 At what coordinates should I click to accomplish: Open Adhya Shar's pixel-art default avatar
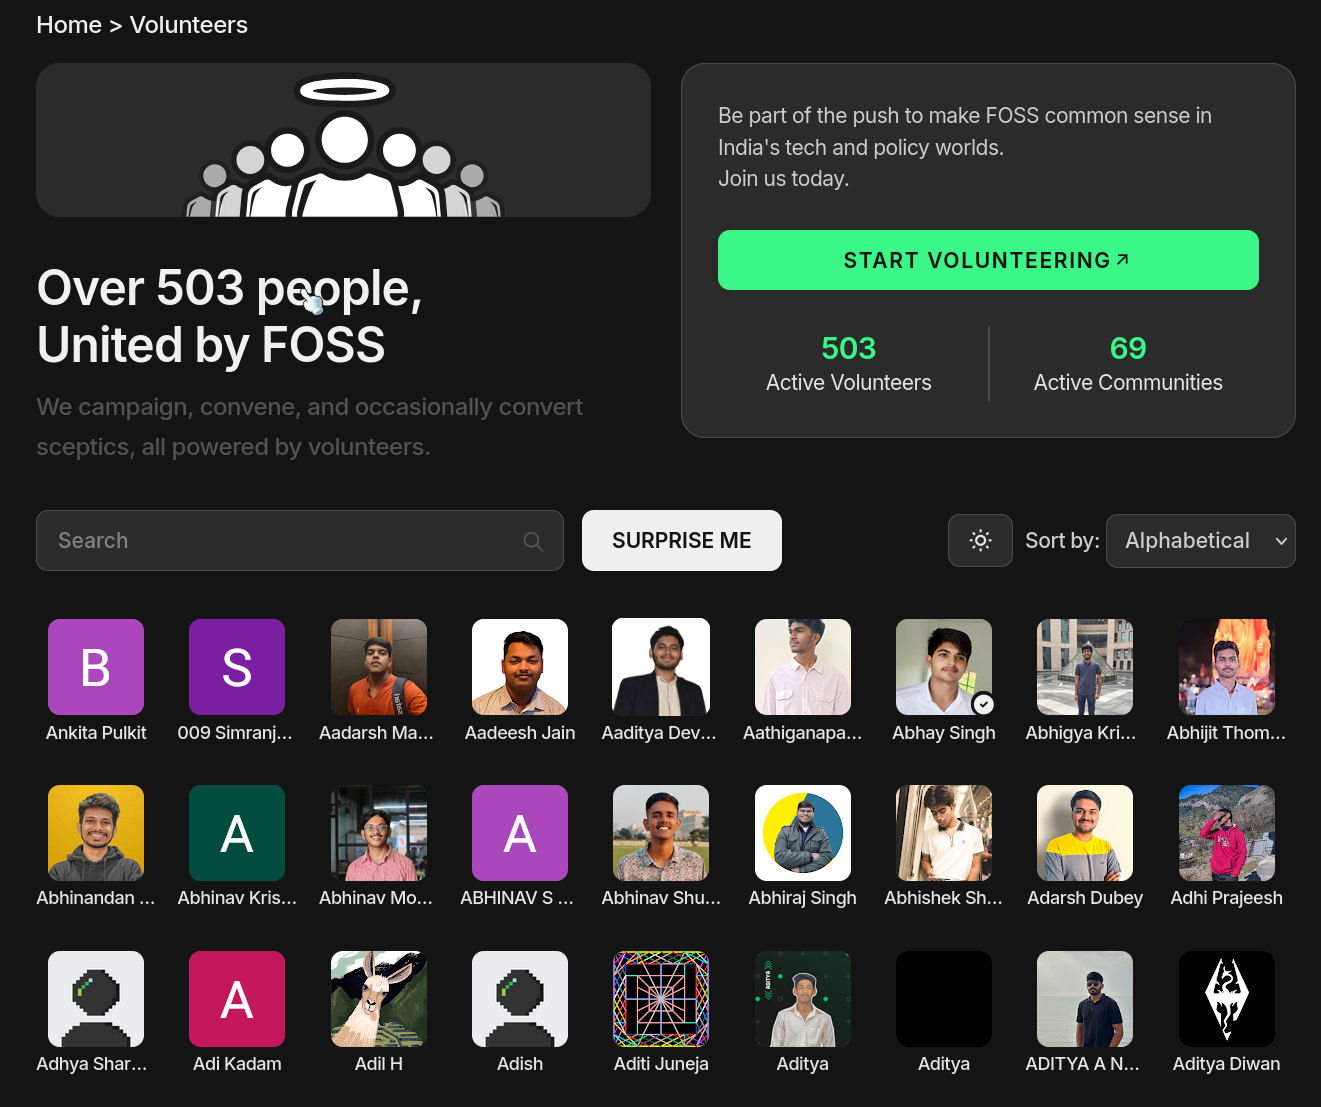96,999
